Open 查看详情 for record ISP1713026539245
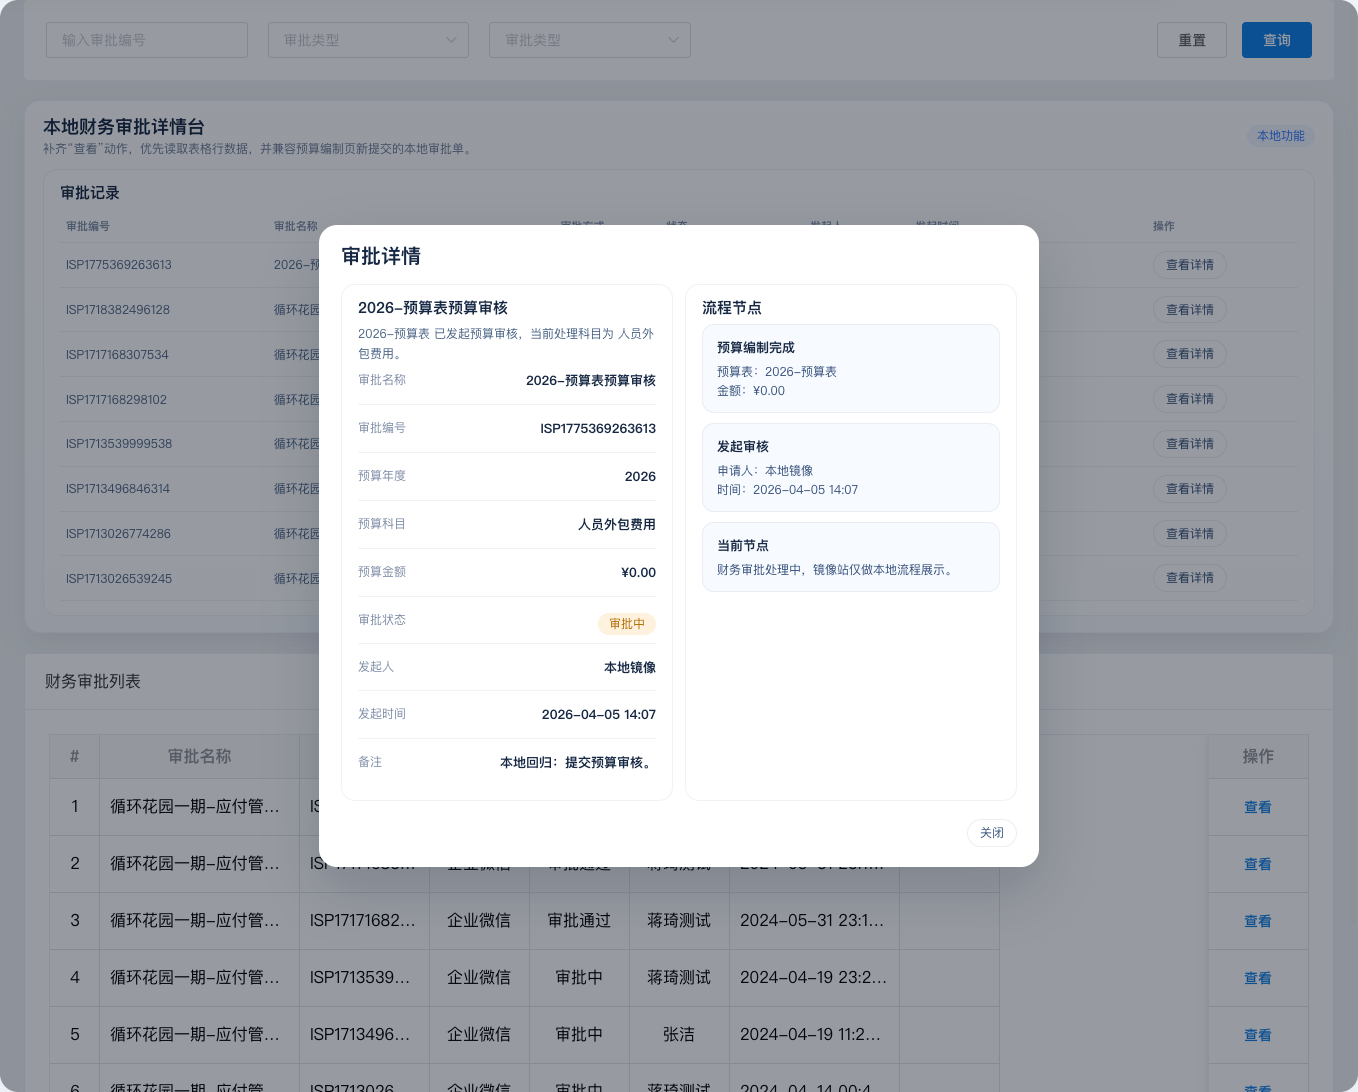This screenshot has height=1092, width=1358. pos(1189,578)
